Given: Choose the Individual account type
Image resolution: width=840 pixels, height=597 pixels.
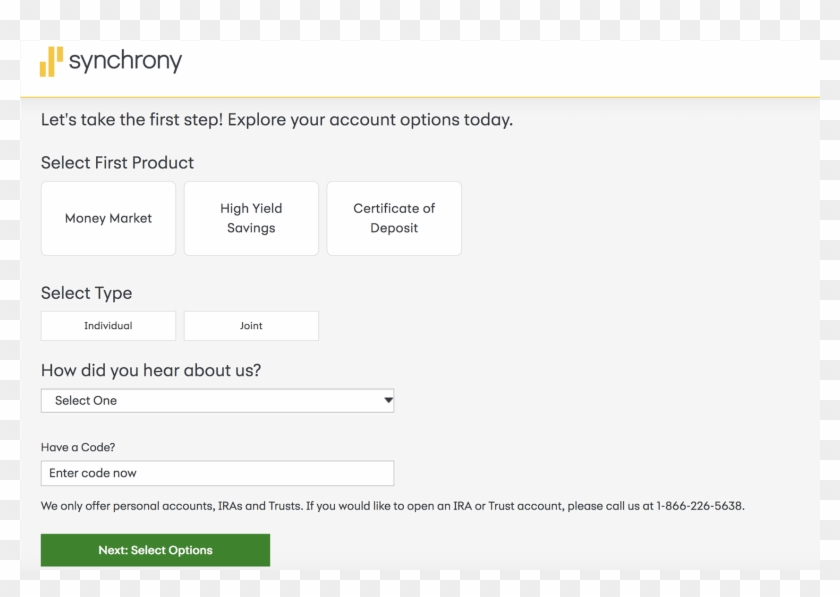Looking at the screenshot, I should [108, 325].
